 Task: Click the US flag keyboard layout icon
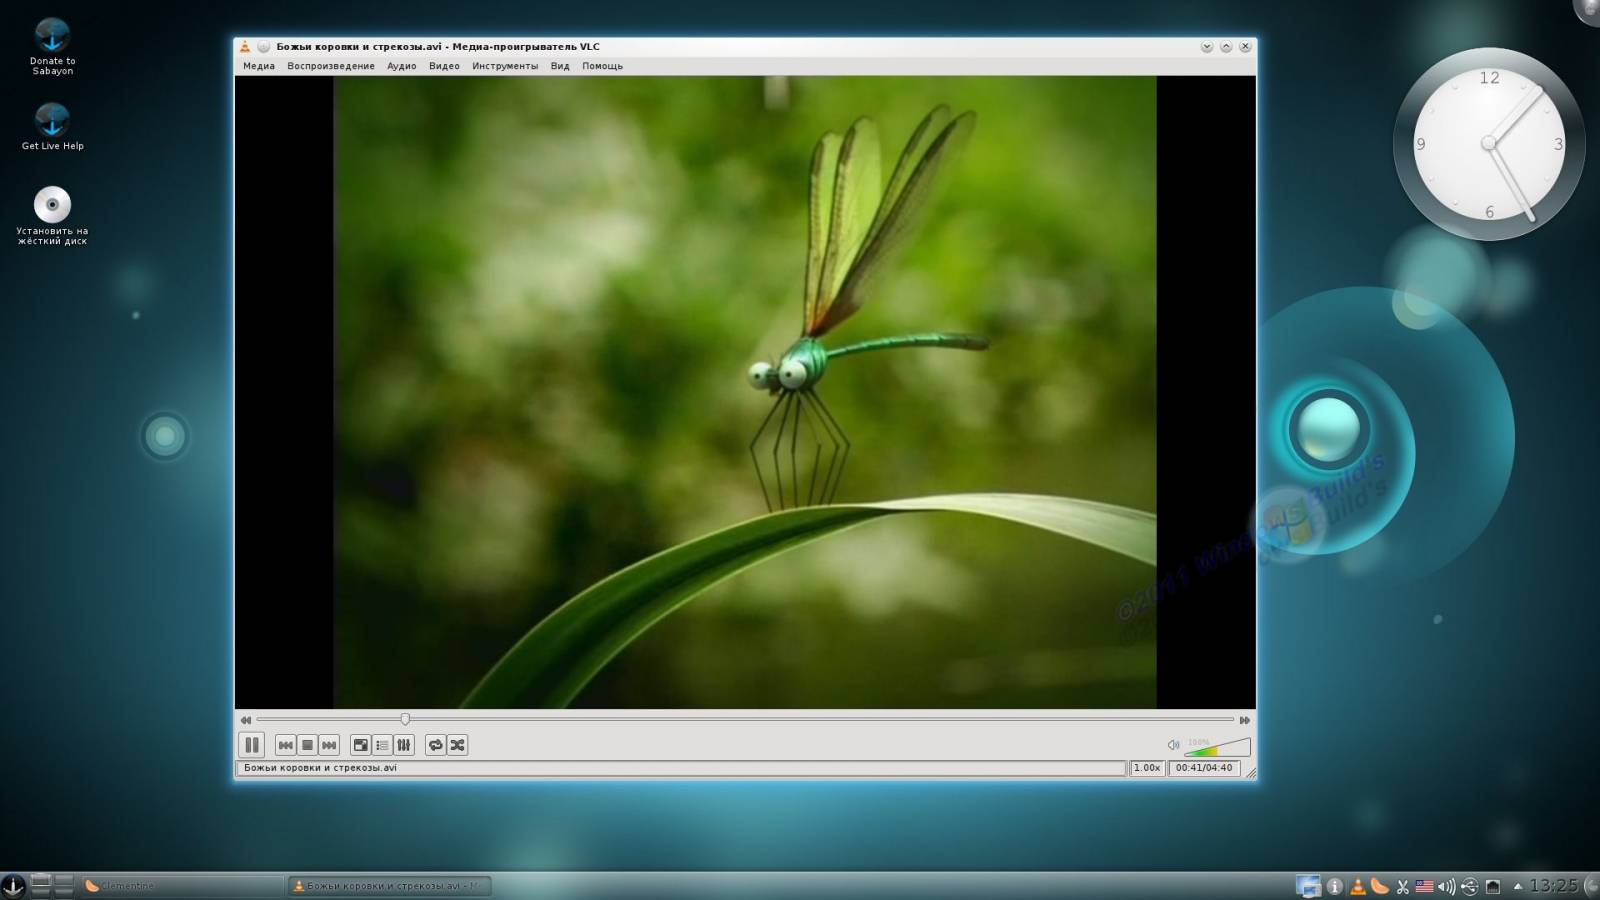pyautogui.click(x=1425, y=886)
